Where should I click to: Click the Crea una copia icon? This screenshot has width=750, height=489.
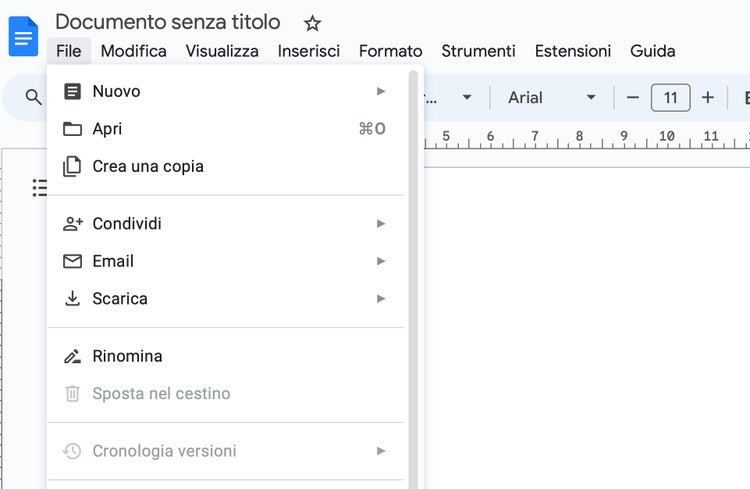(x=72, y=166)
